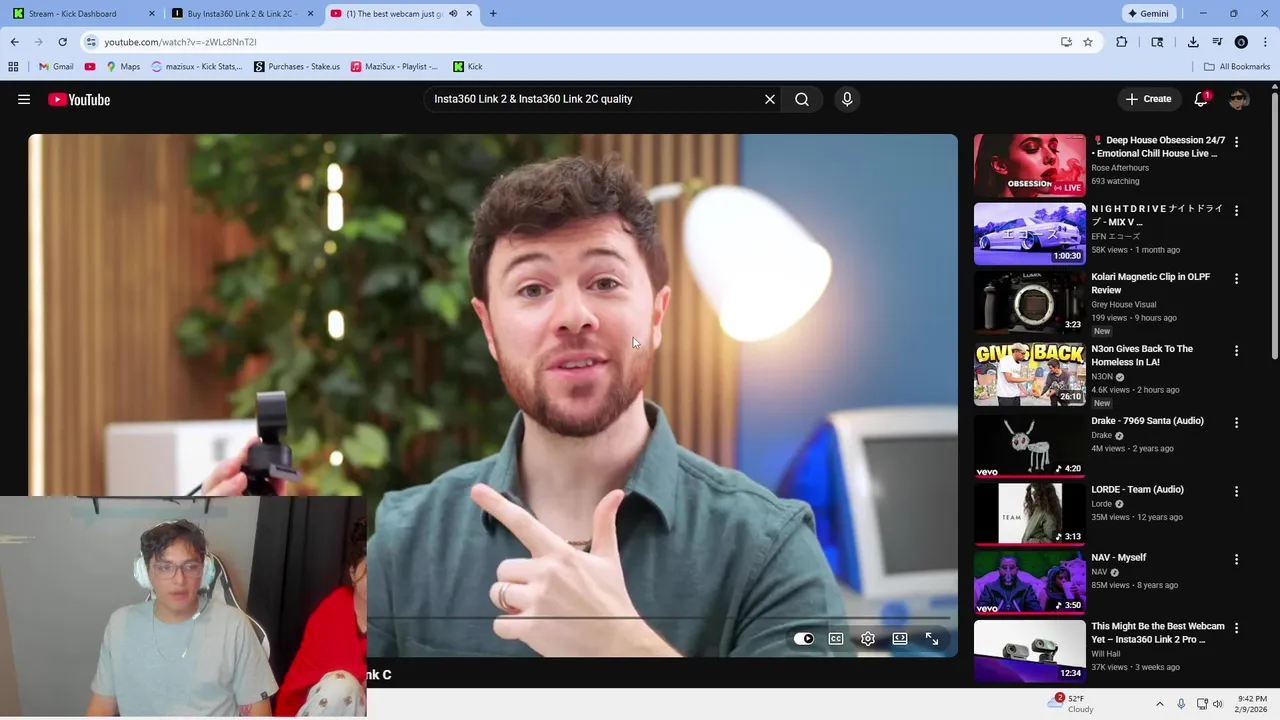Open the Drake 7969 Santa title link
The width and height of the screenshot is (1280, 720).
pyautogui.click(x=1147, y=421)
